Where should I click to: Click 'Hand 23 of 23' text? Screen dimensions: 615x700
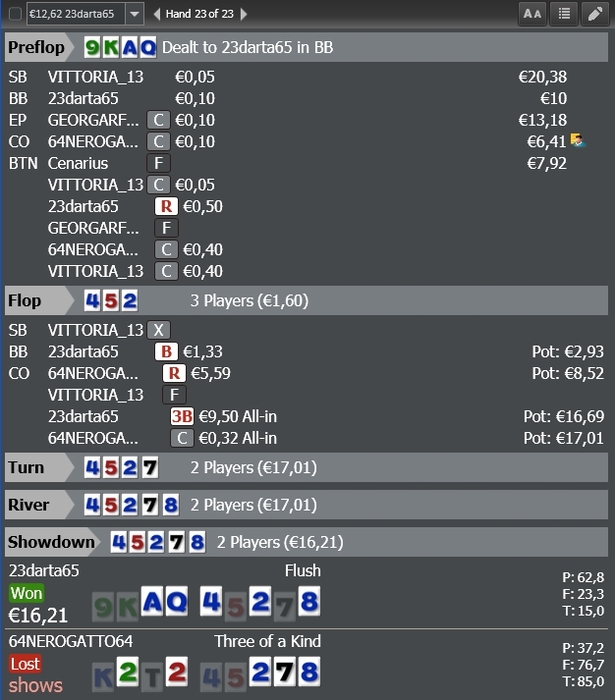tap(199, 14)
